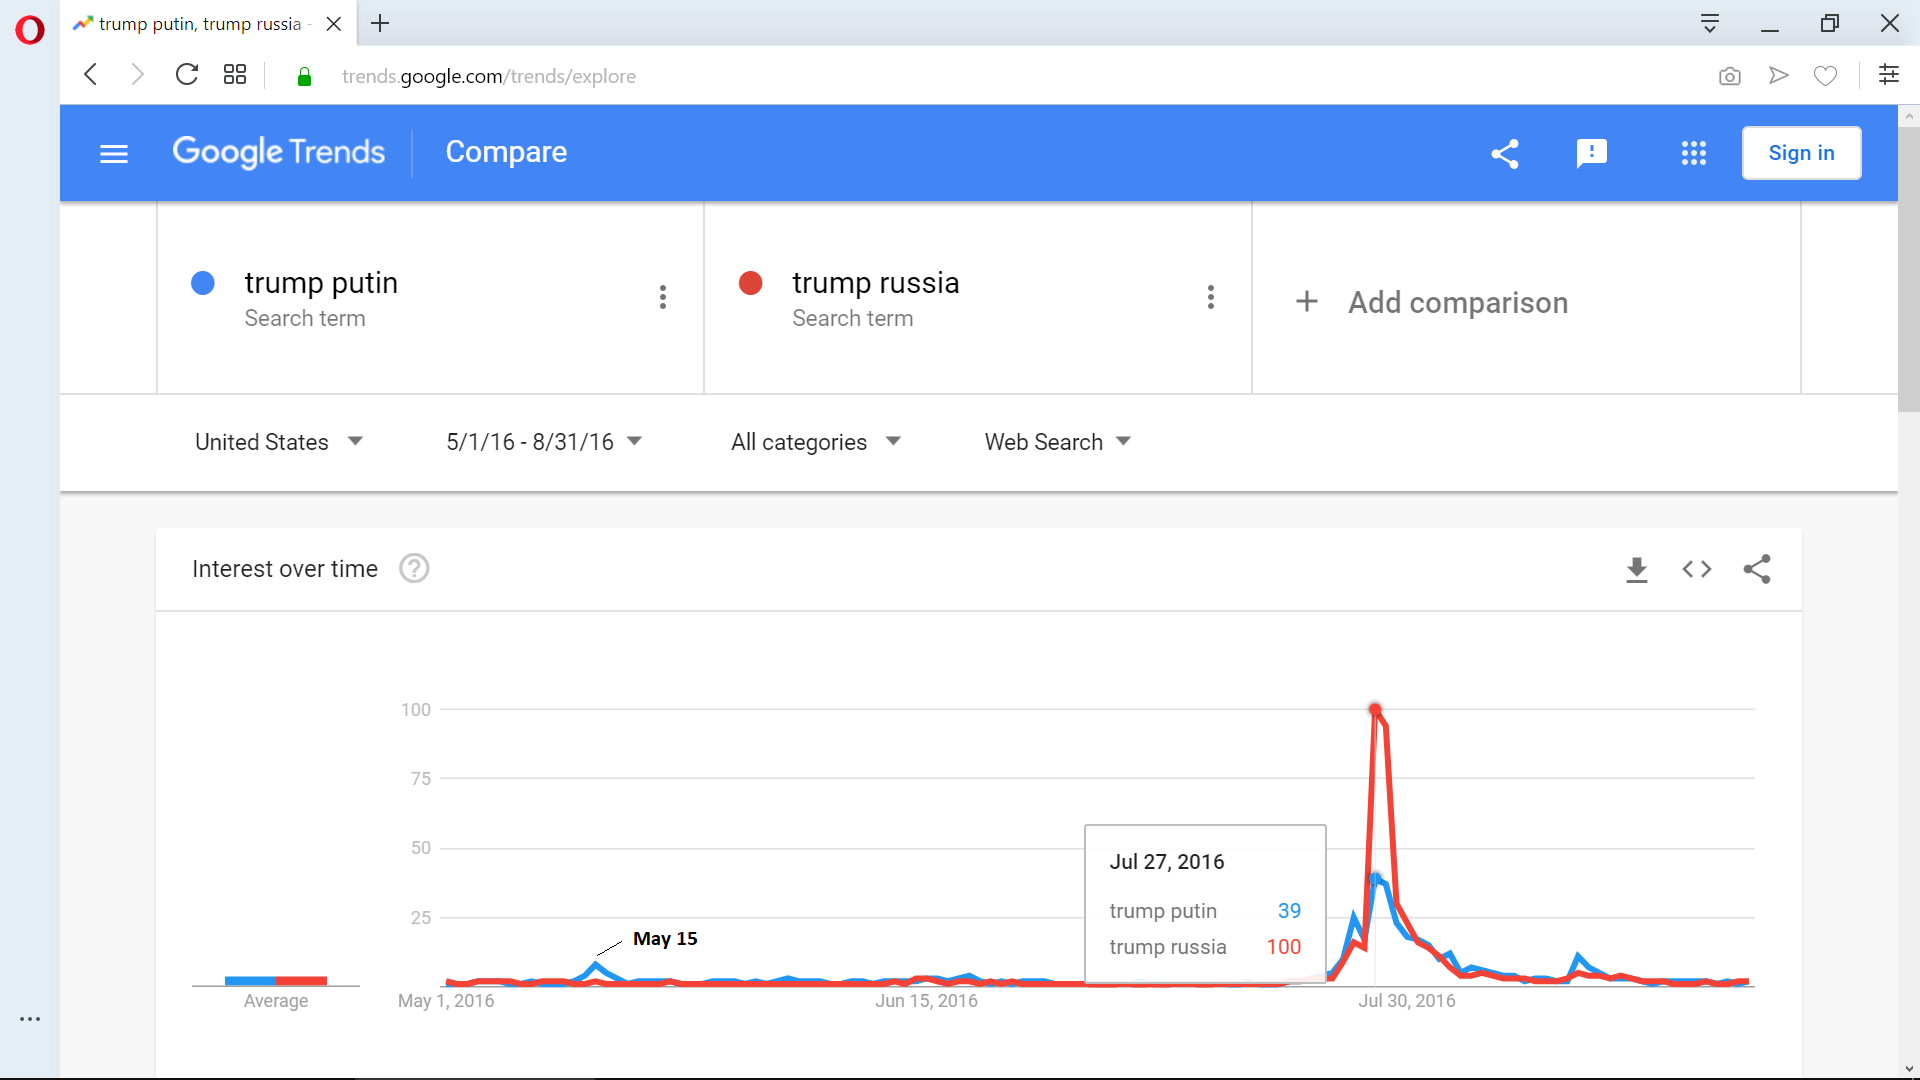1920x1080 pixels.
Task: Go to Google Trends home logo
Action: (x=278, y=152)
